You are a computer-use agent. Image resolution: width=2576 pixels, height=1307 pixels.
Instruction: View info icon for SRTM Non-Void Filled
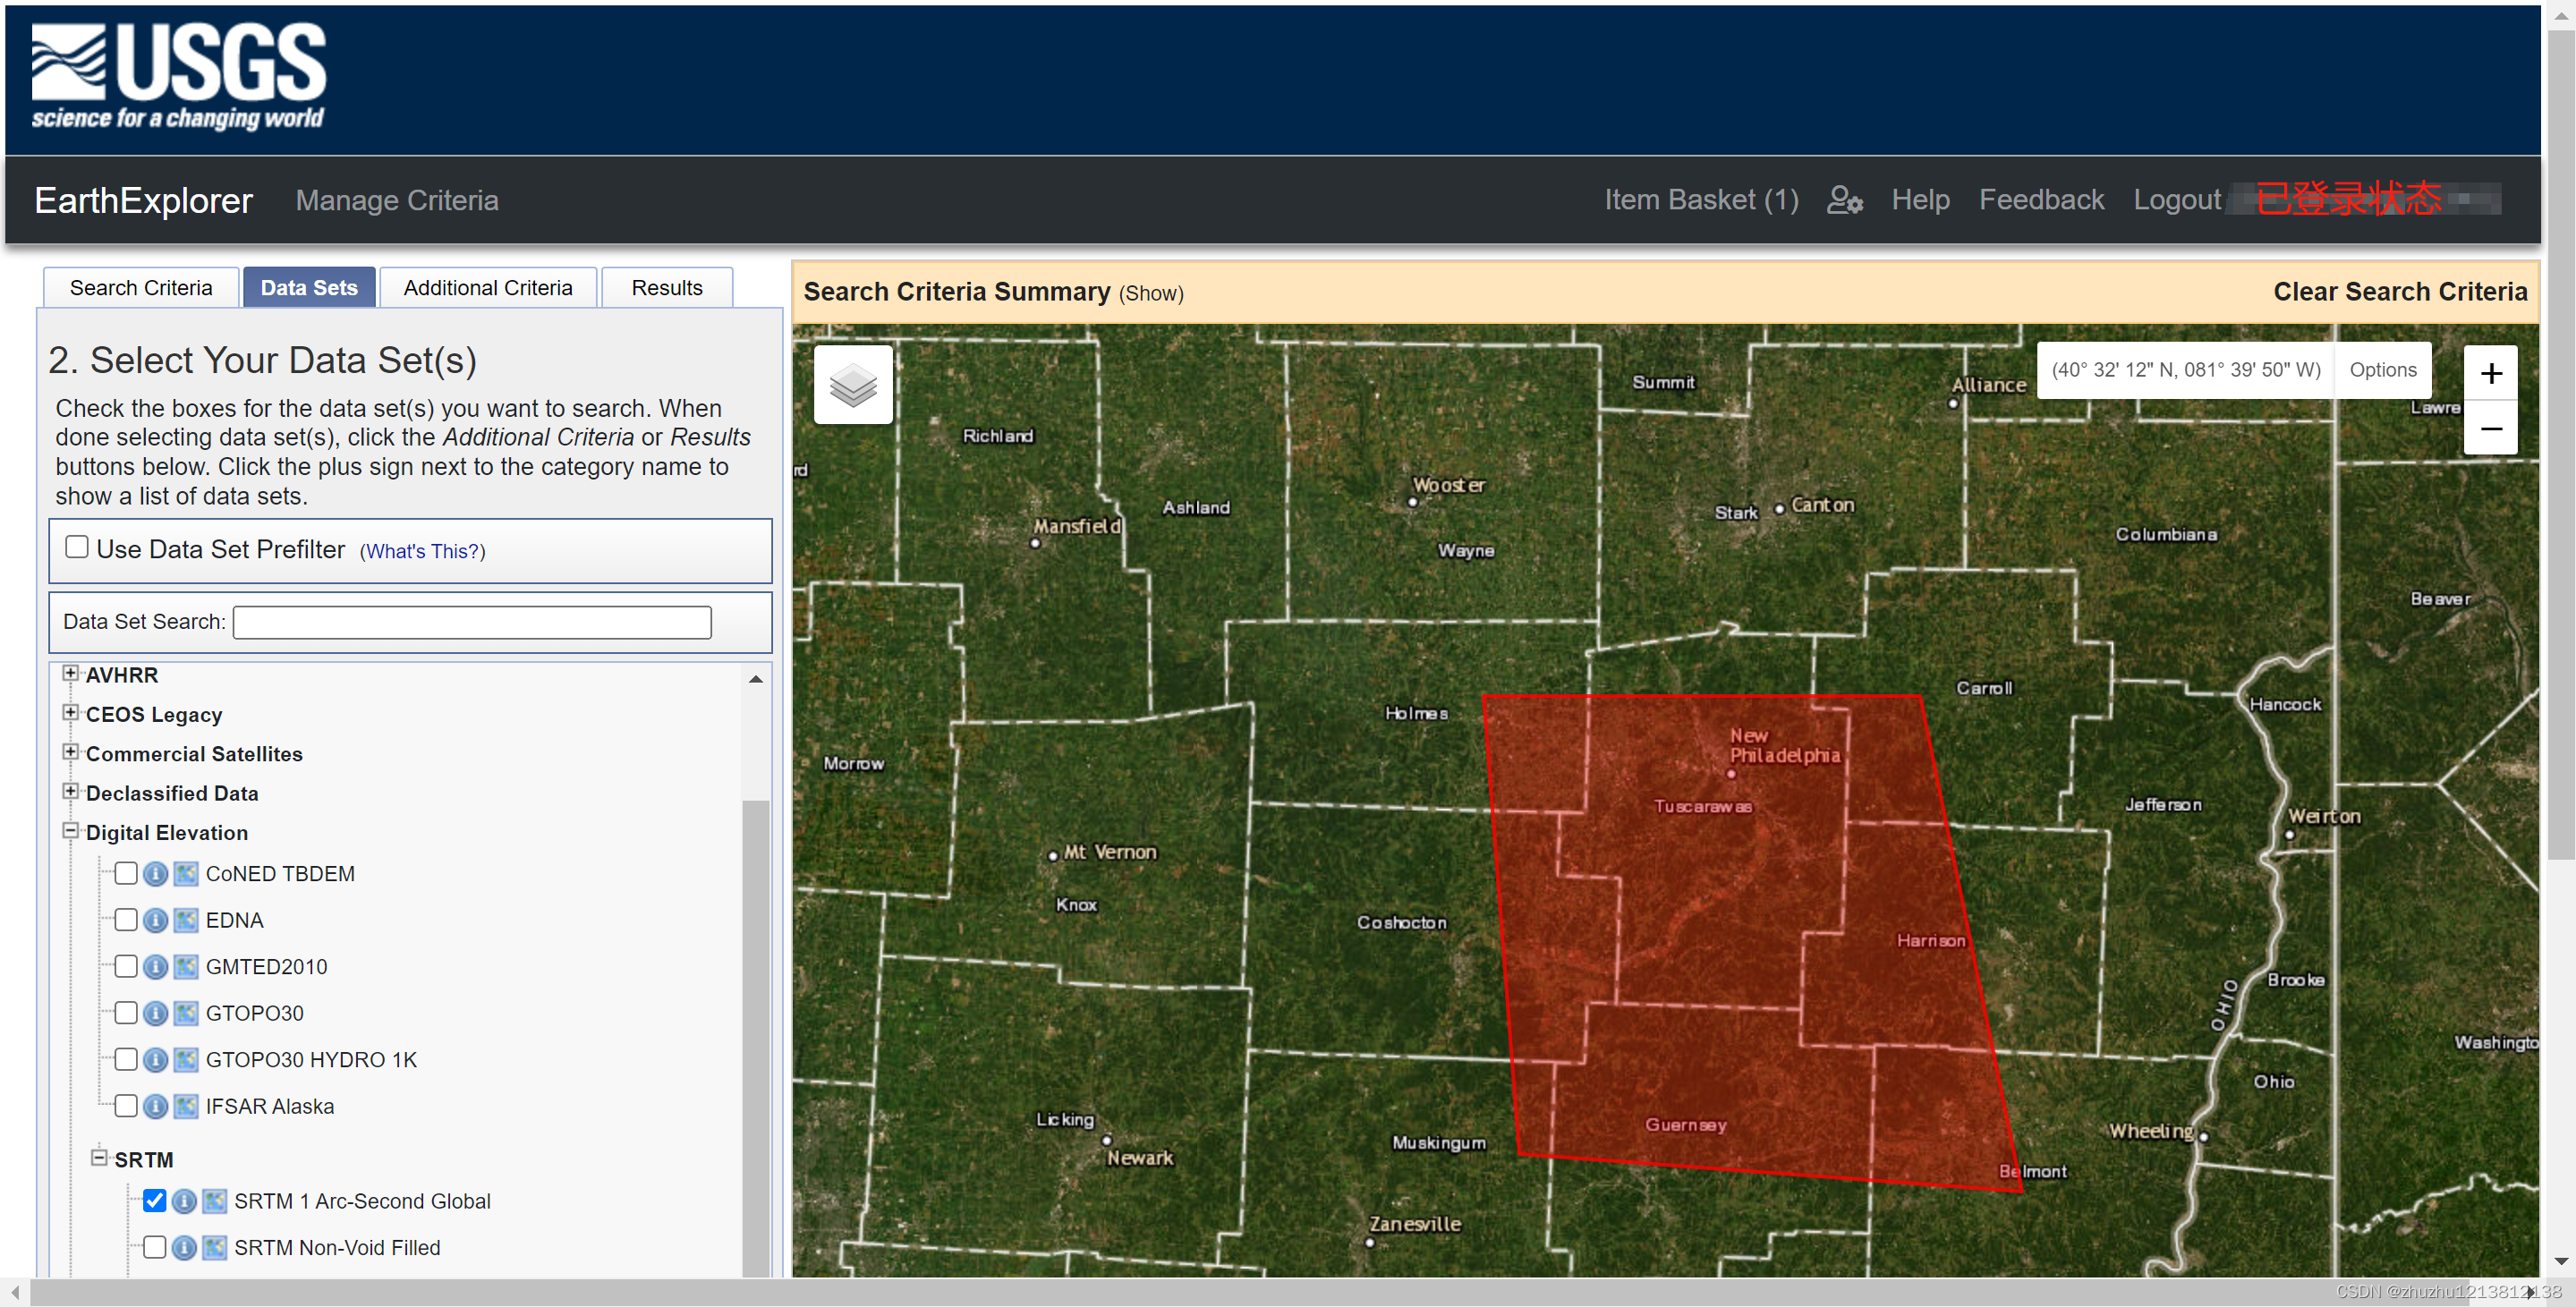point(184,1248)
